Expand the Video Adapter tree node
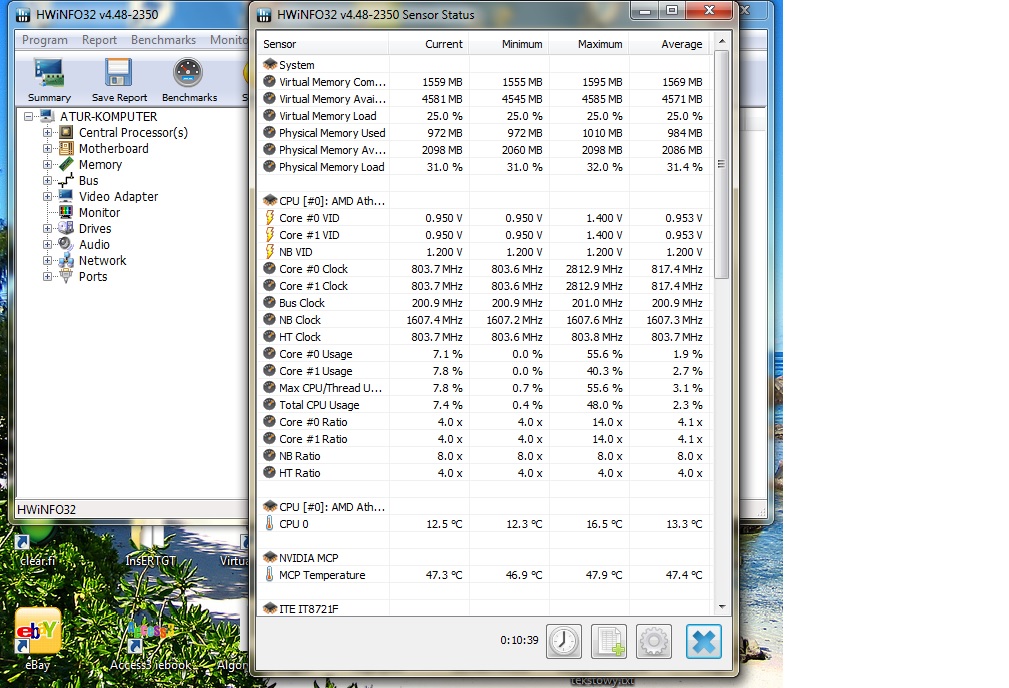 click(47, 196)
